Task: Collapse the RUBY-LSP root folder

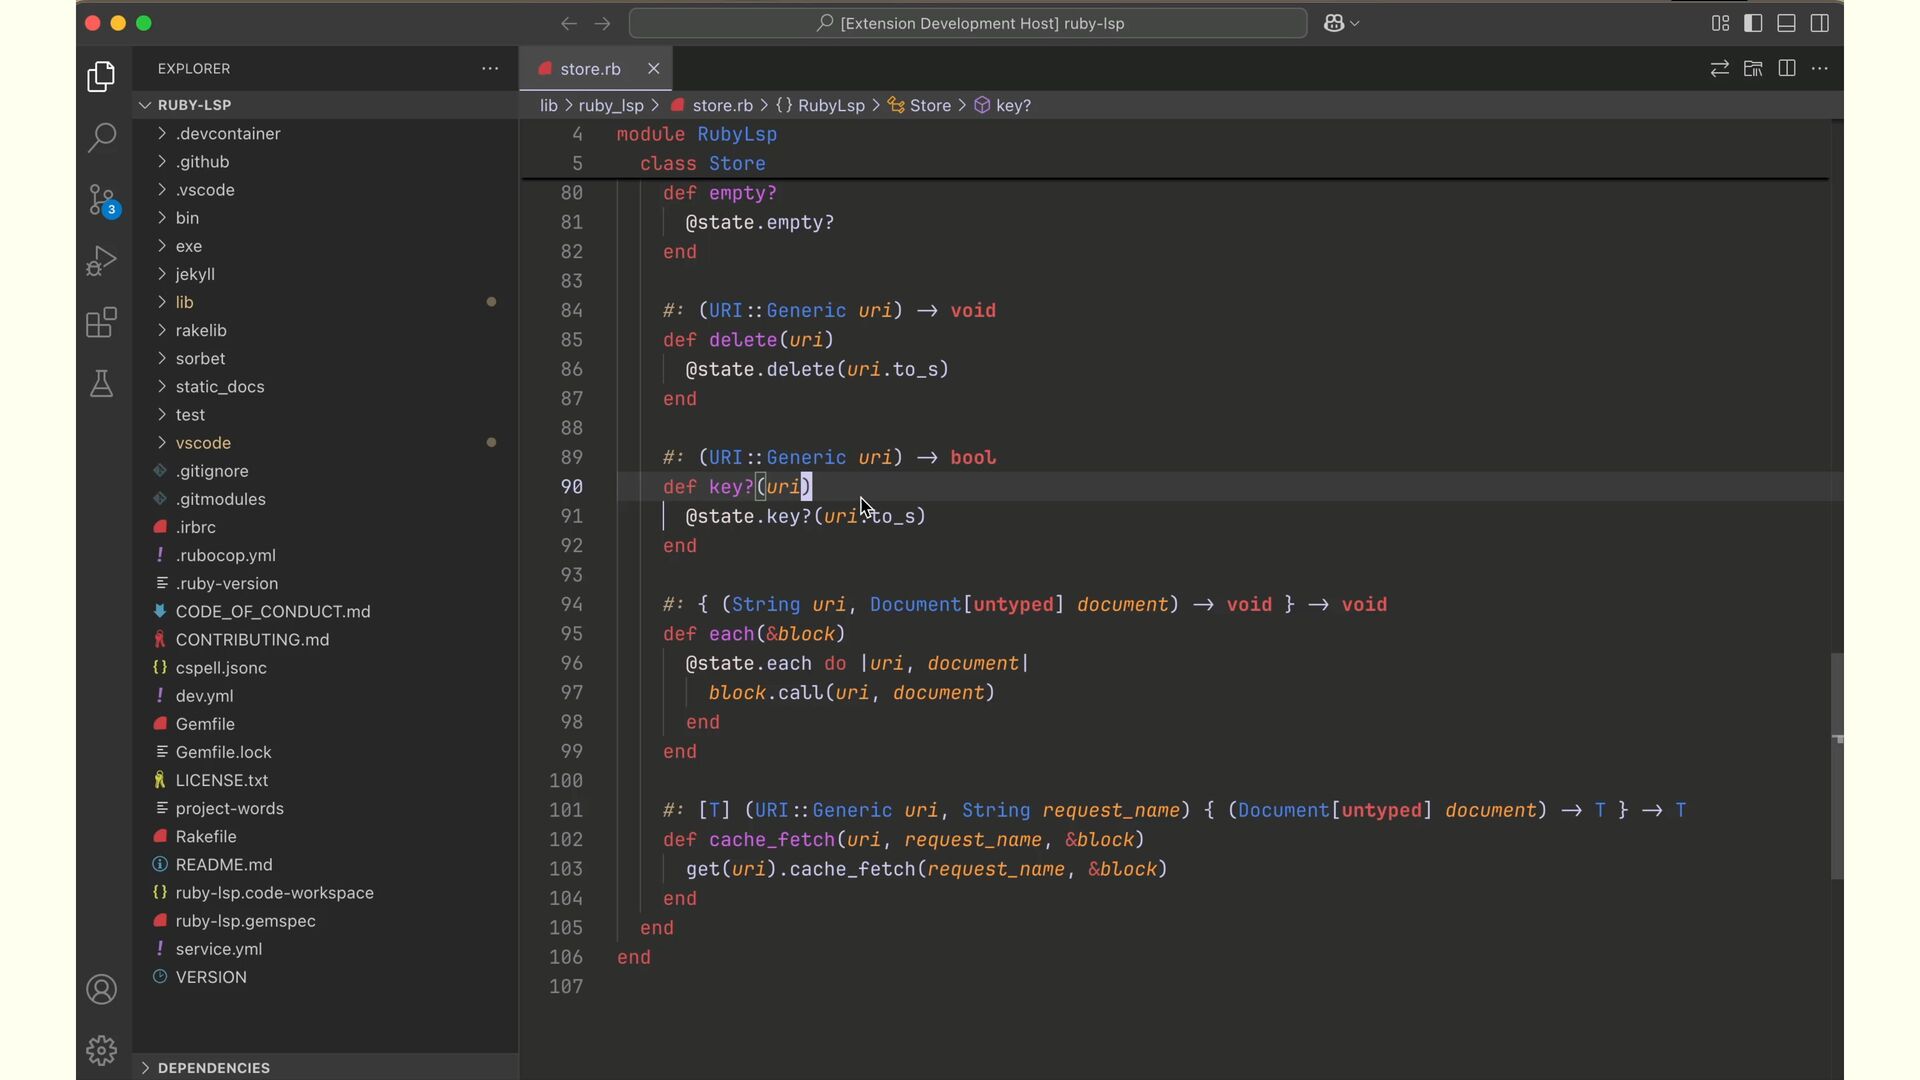Action: point(194,105)
